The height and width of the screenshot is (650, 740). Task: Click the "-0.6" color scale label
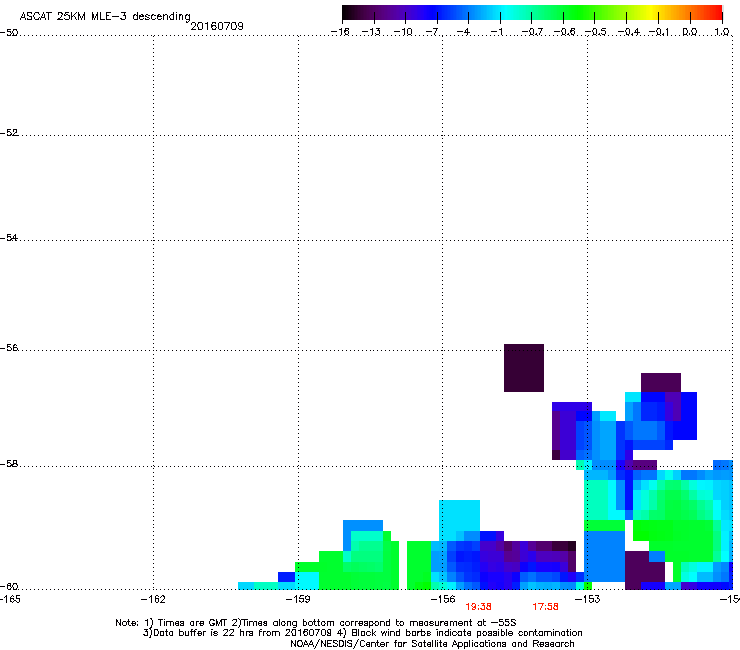(564, 32)
